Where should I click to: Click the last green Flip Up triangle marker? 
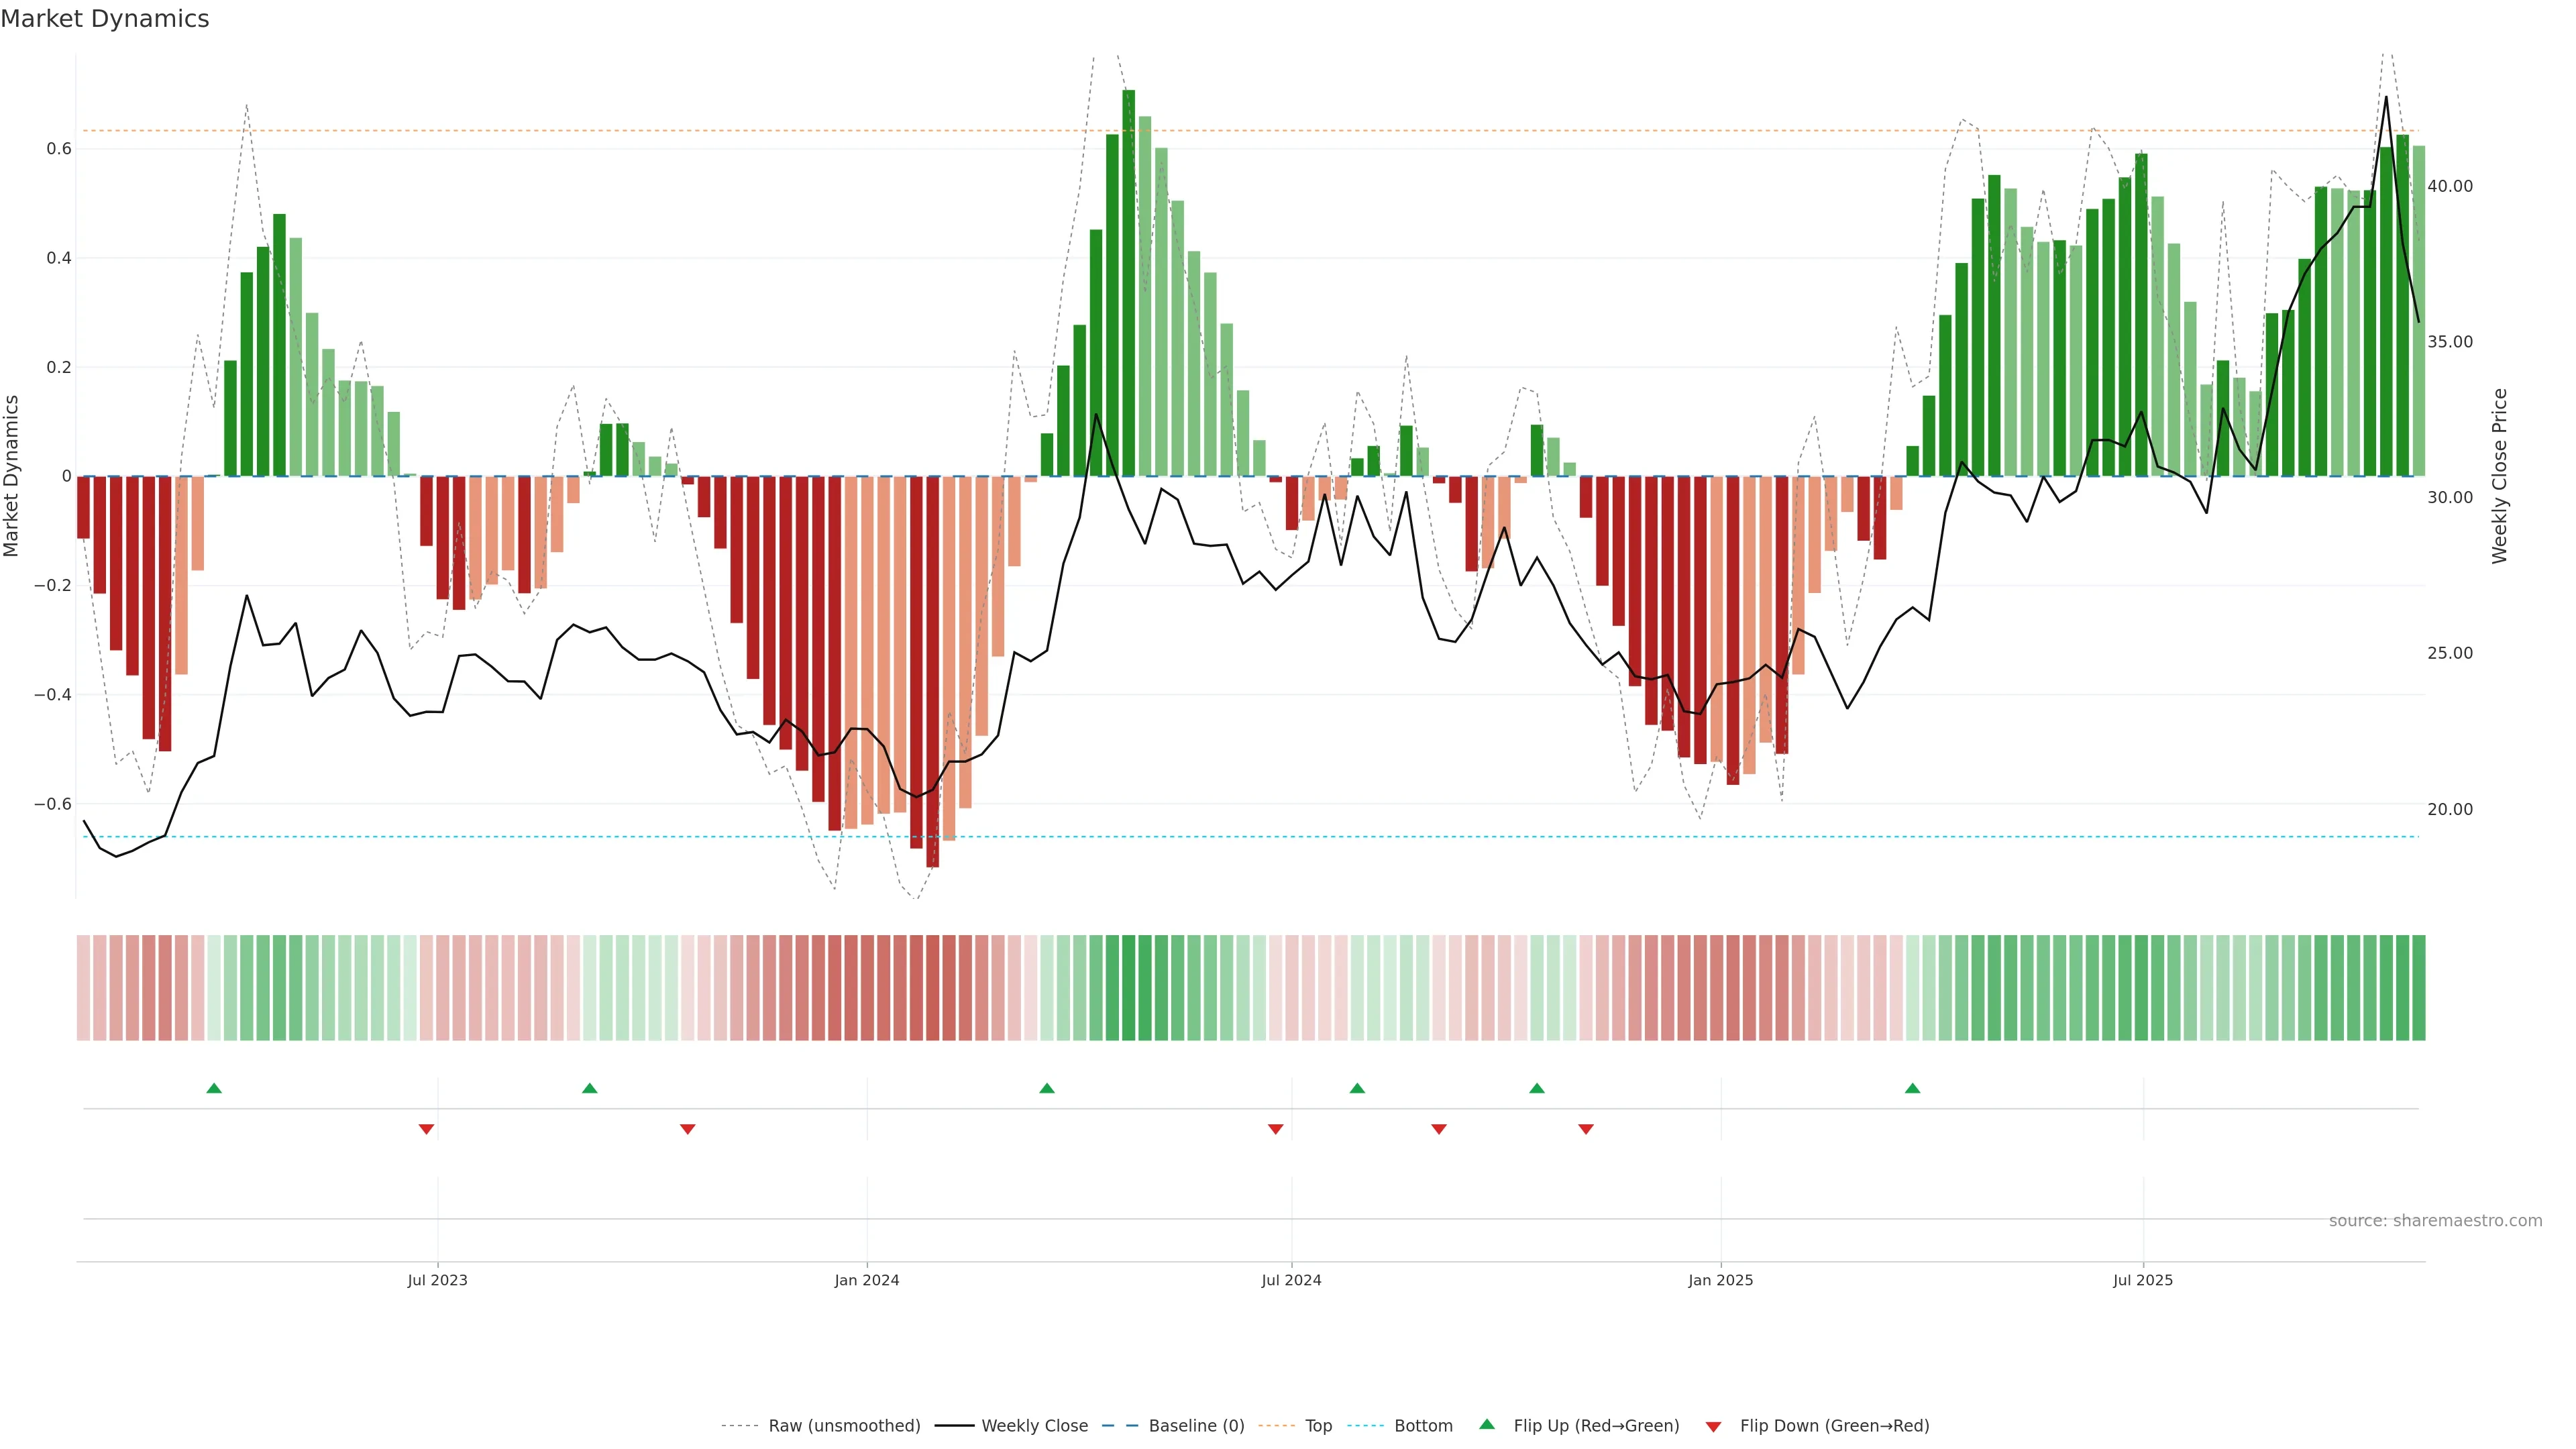(1912, 1088)
